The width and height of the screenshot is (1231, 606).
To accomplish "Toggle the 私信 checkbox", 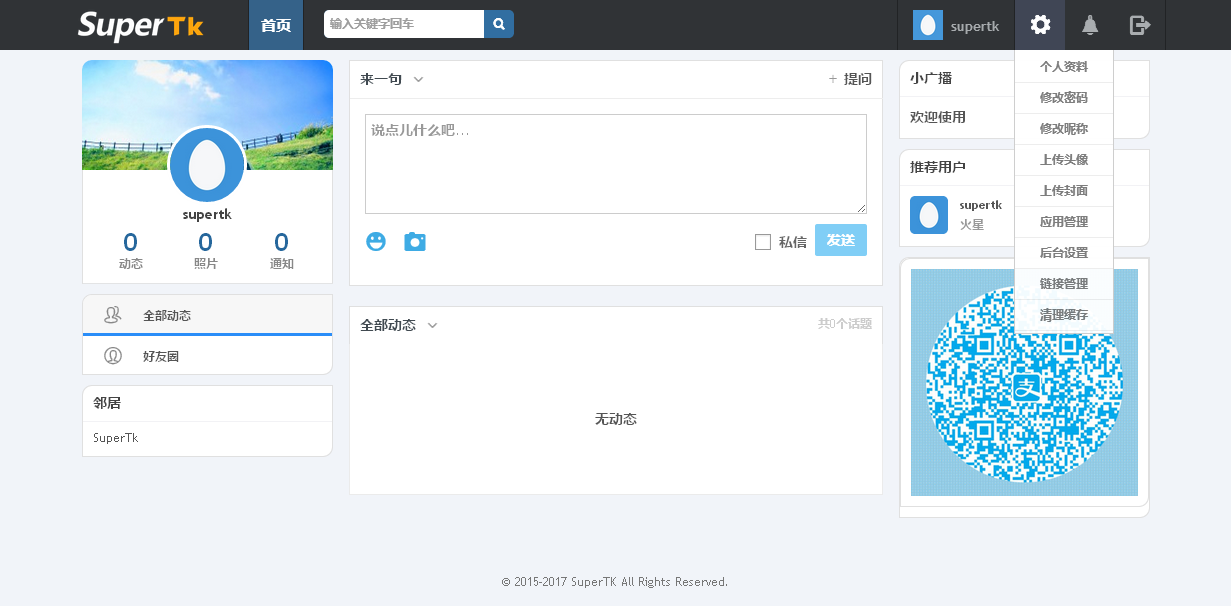I will tap(763, 242).
